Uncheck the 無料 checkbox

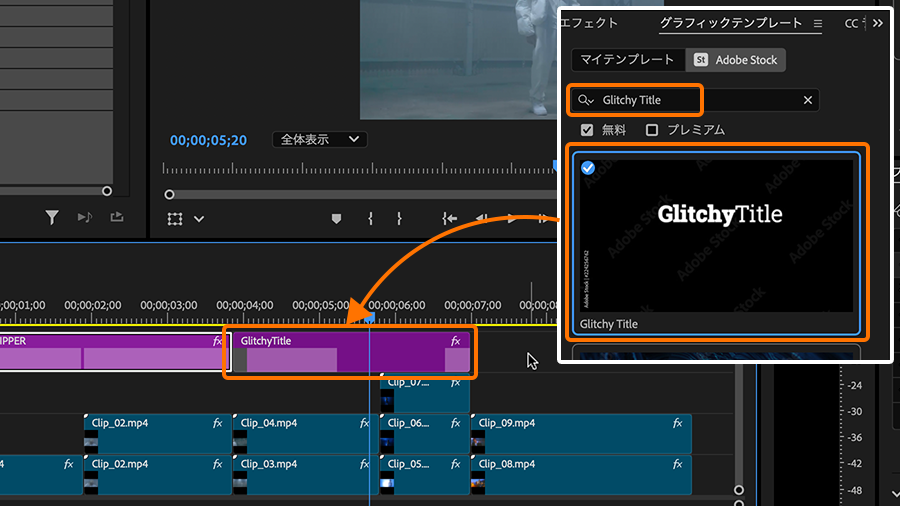click(587, 130)
